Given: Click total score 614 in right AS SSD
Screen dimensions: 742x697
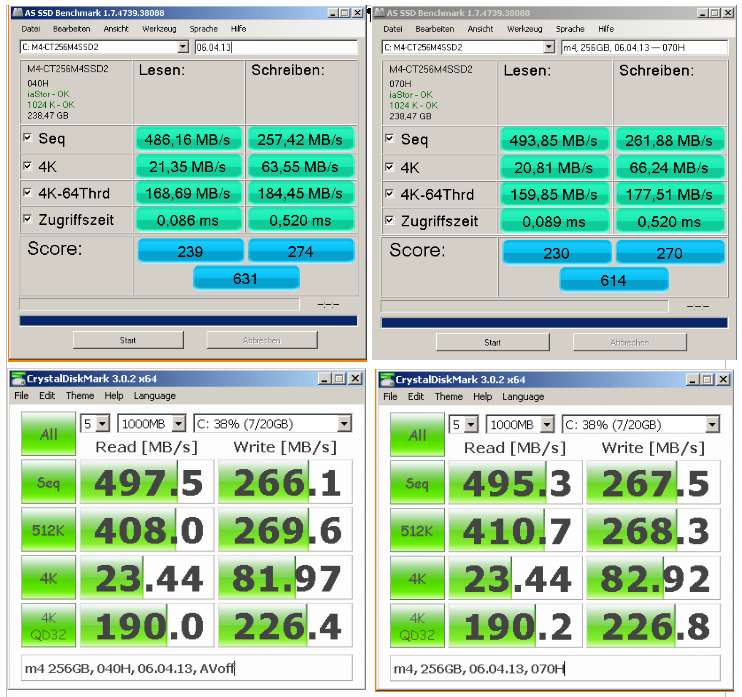Looking at the screenshot, I should [614, 280].
